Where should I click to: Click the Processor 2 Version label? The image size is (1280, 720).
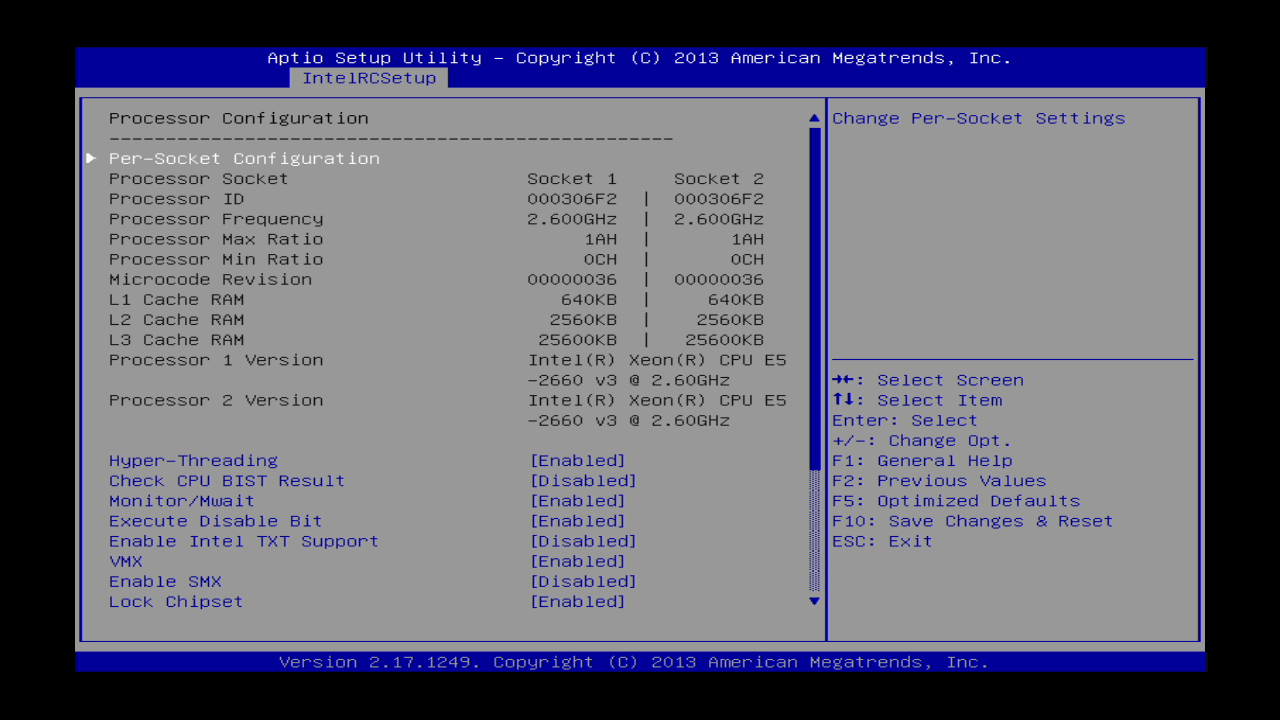[x=216, y=400]
